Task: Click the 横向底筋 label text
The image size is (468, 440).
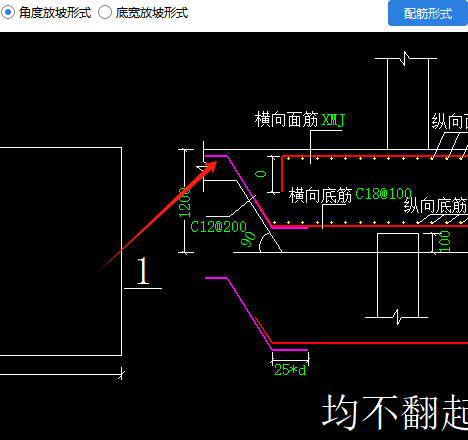Action: [320, 195]
